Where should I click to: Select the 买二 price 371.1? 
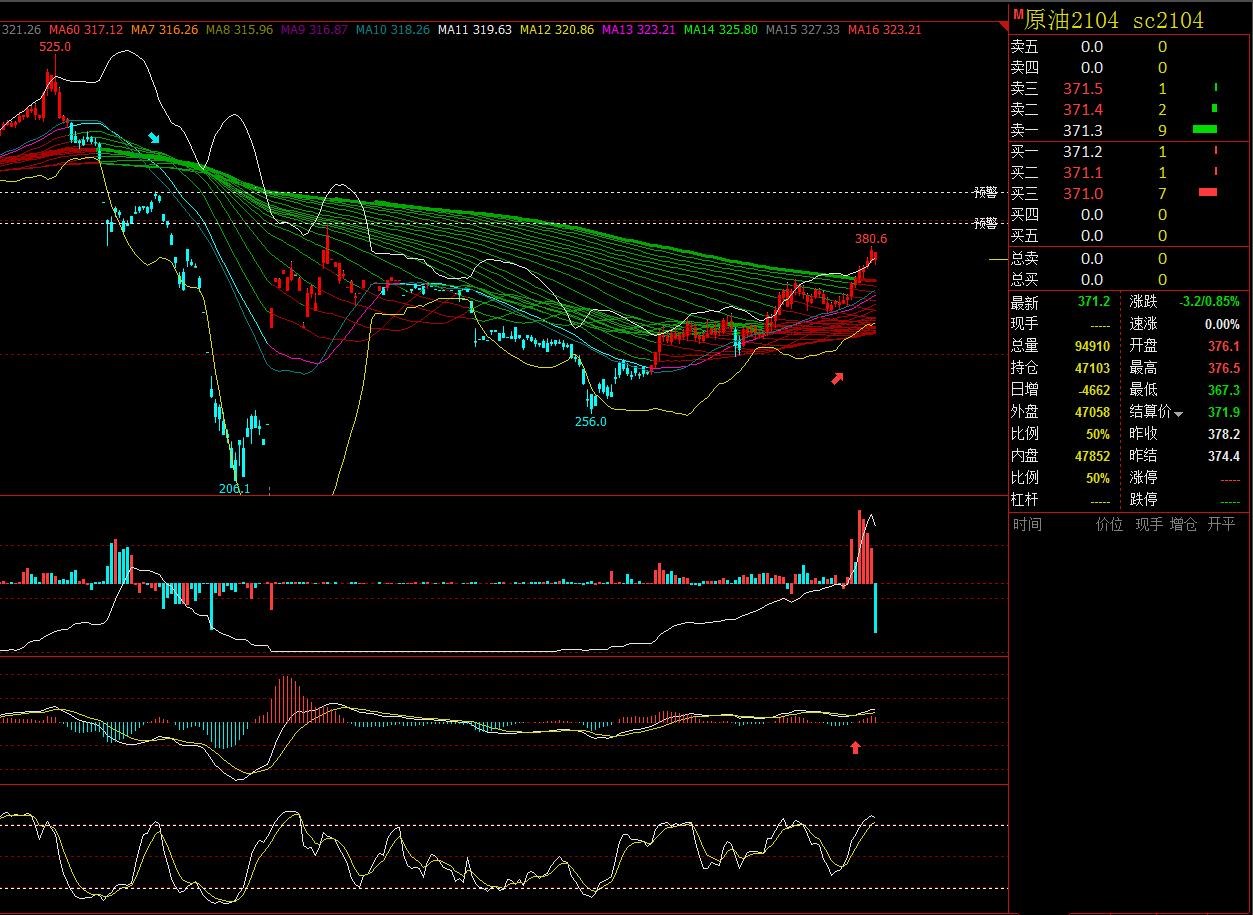[x=1083, y=173]
